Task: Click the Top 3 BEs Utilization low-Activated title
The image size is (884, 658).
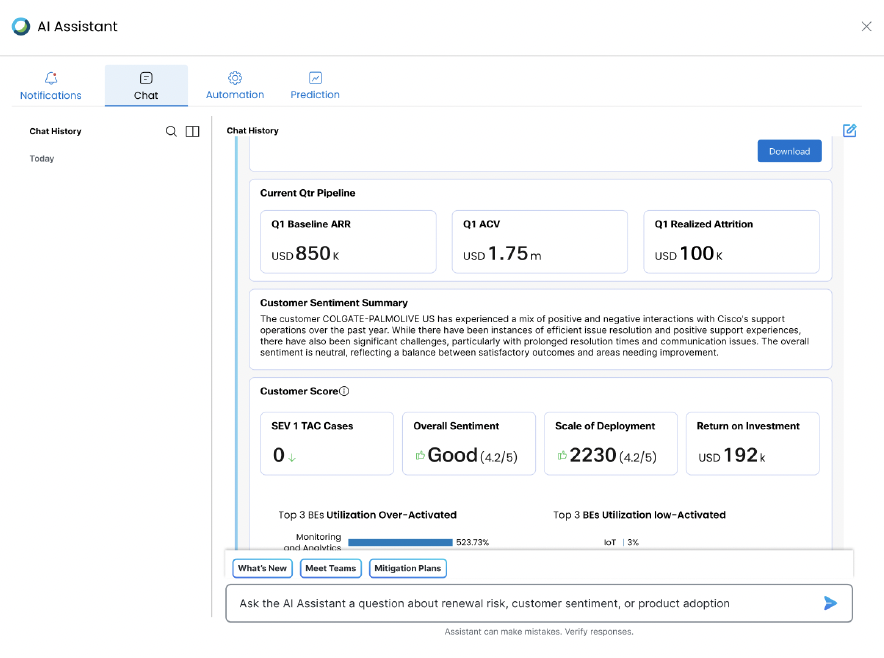Action: click(x=639, y=515)
